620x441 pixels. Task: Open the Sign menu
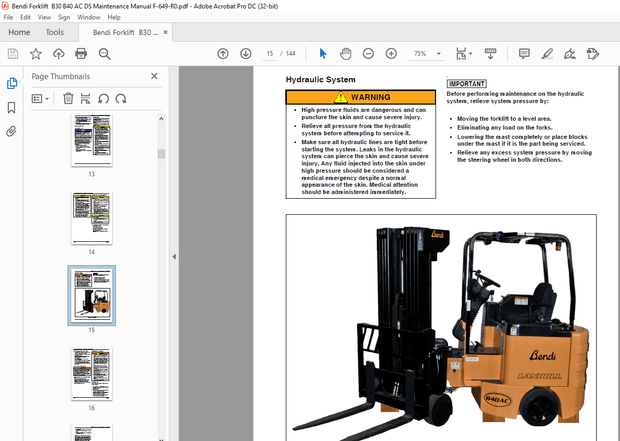pyautogui.click(x=64, y=17)
